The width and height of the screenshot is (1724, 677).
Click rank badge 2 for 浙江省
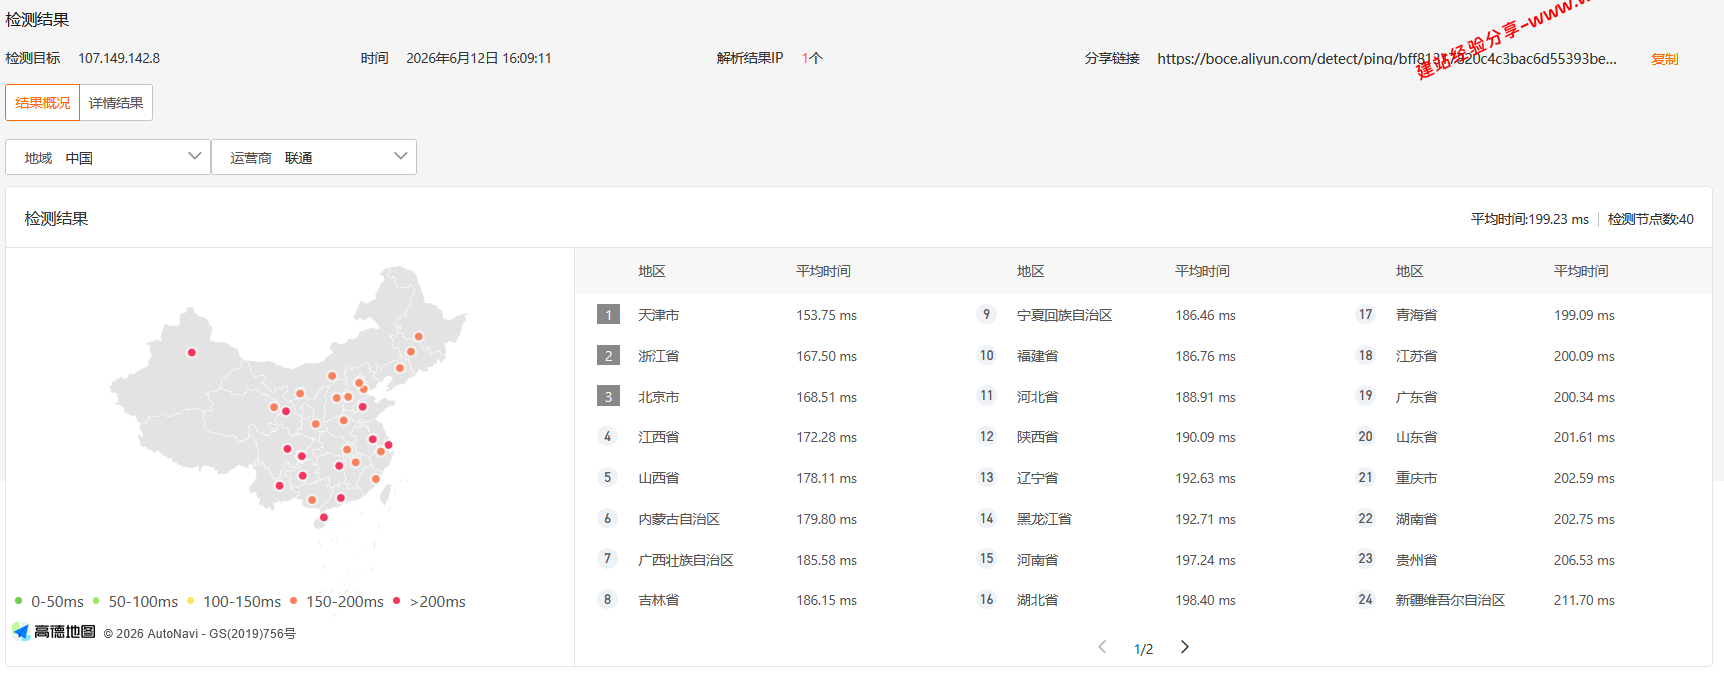pos(608,356)
